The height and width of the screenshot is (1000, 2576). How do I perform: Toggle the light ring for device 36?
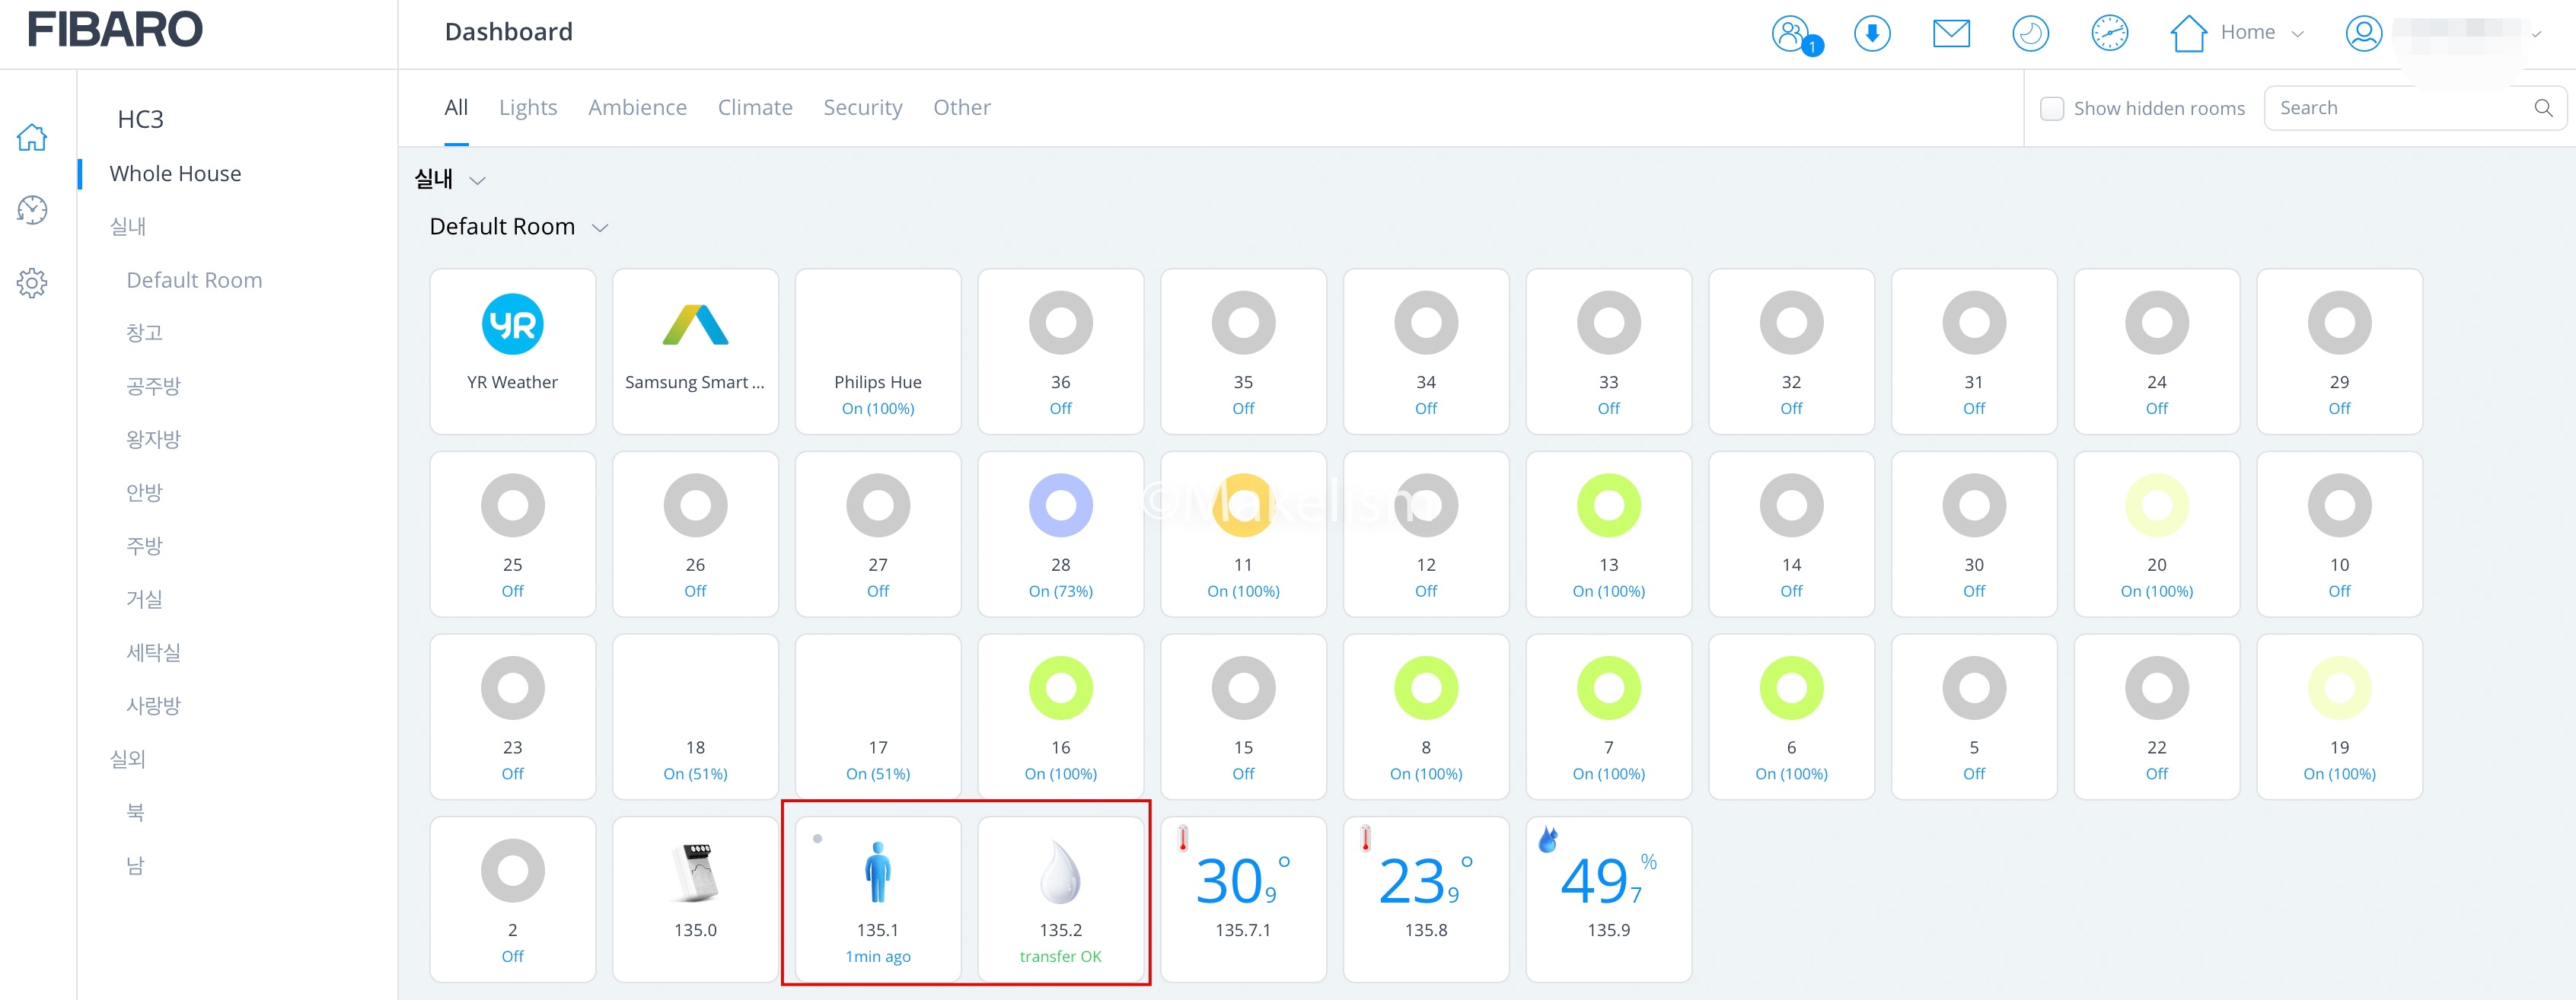[1060, 323]
